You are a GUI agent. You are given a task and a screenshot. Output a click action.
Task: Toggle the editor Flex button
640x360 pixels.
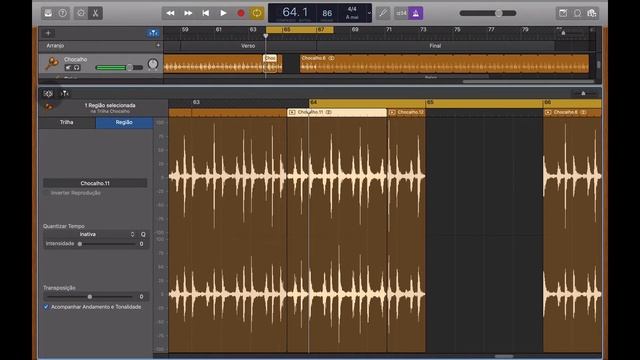(x=48, y=93)
